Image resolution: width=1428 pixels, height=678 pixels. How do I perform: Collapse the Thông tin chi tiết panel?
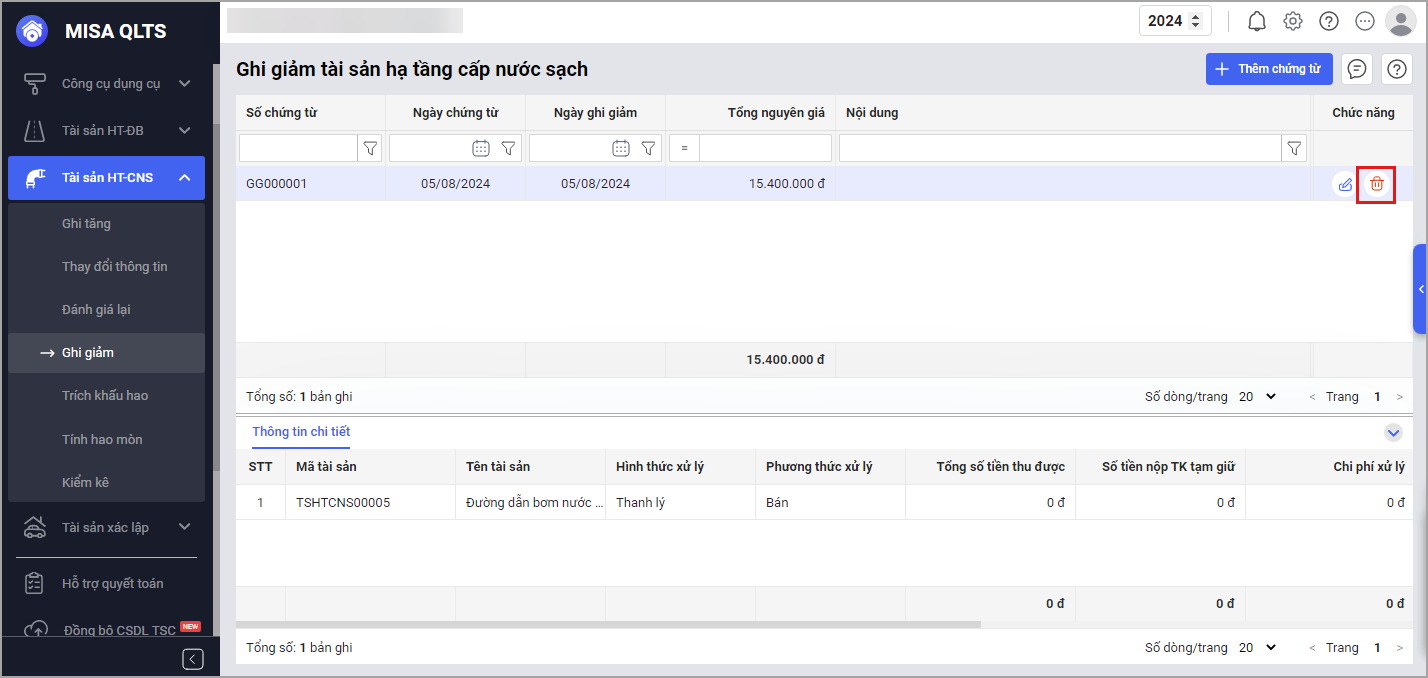[x=1393, y=433]
